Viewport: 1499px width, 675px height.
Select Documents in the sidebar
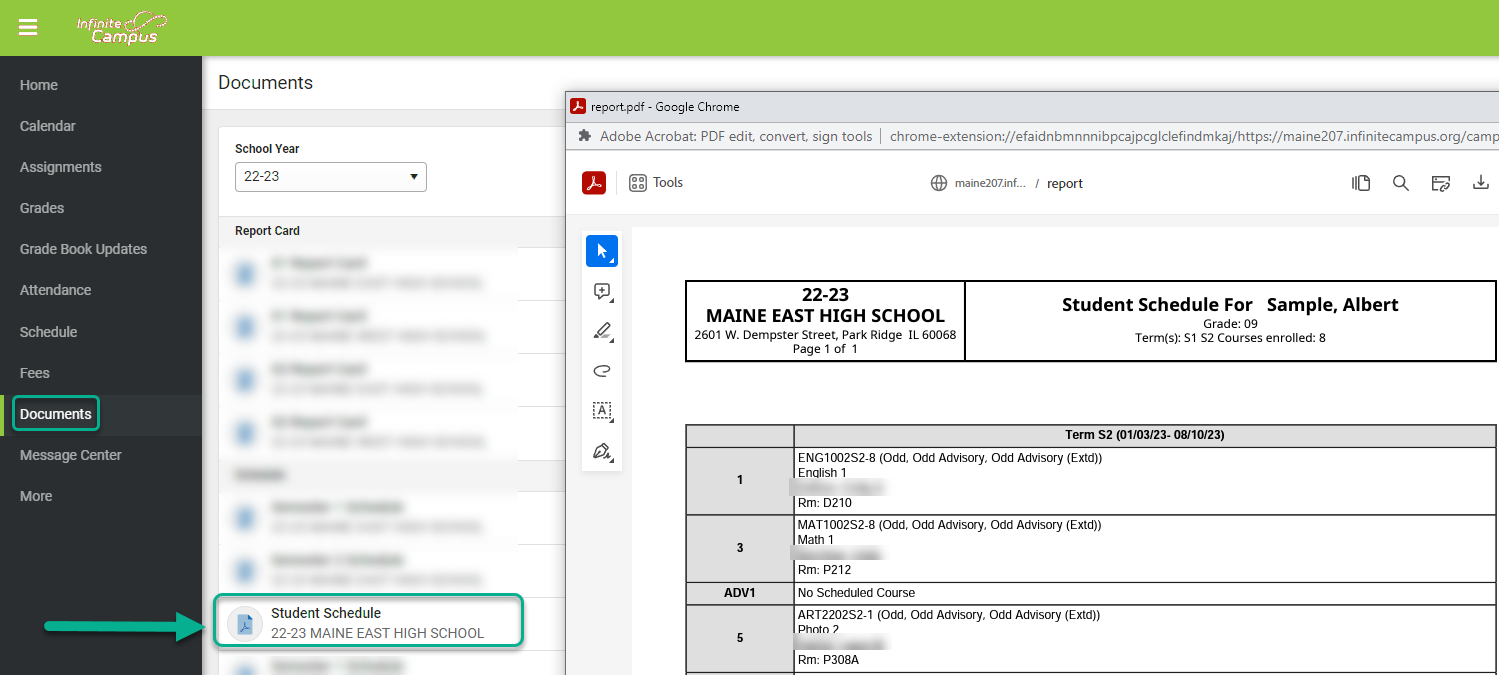coord(56,414)
